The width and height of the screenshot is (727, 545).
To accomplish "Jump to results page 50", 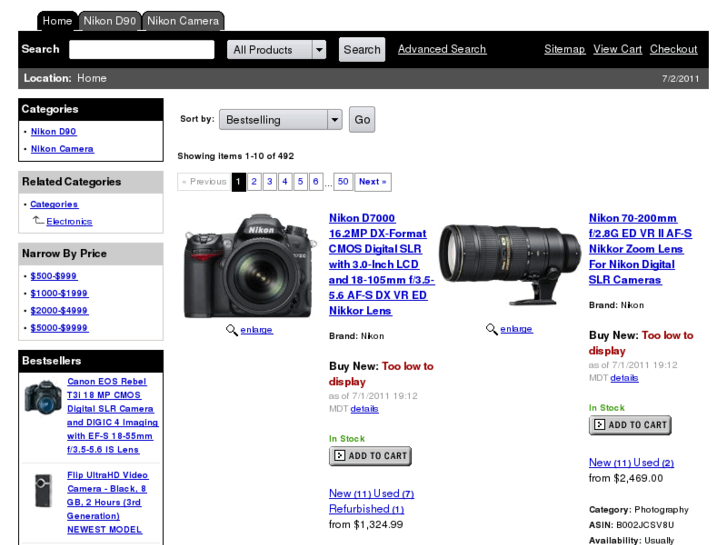I will coord(343,182).
